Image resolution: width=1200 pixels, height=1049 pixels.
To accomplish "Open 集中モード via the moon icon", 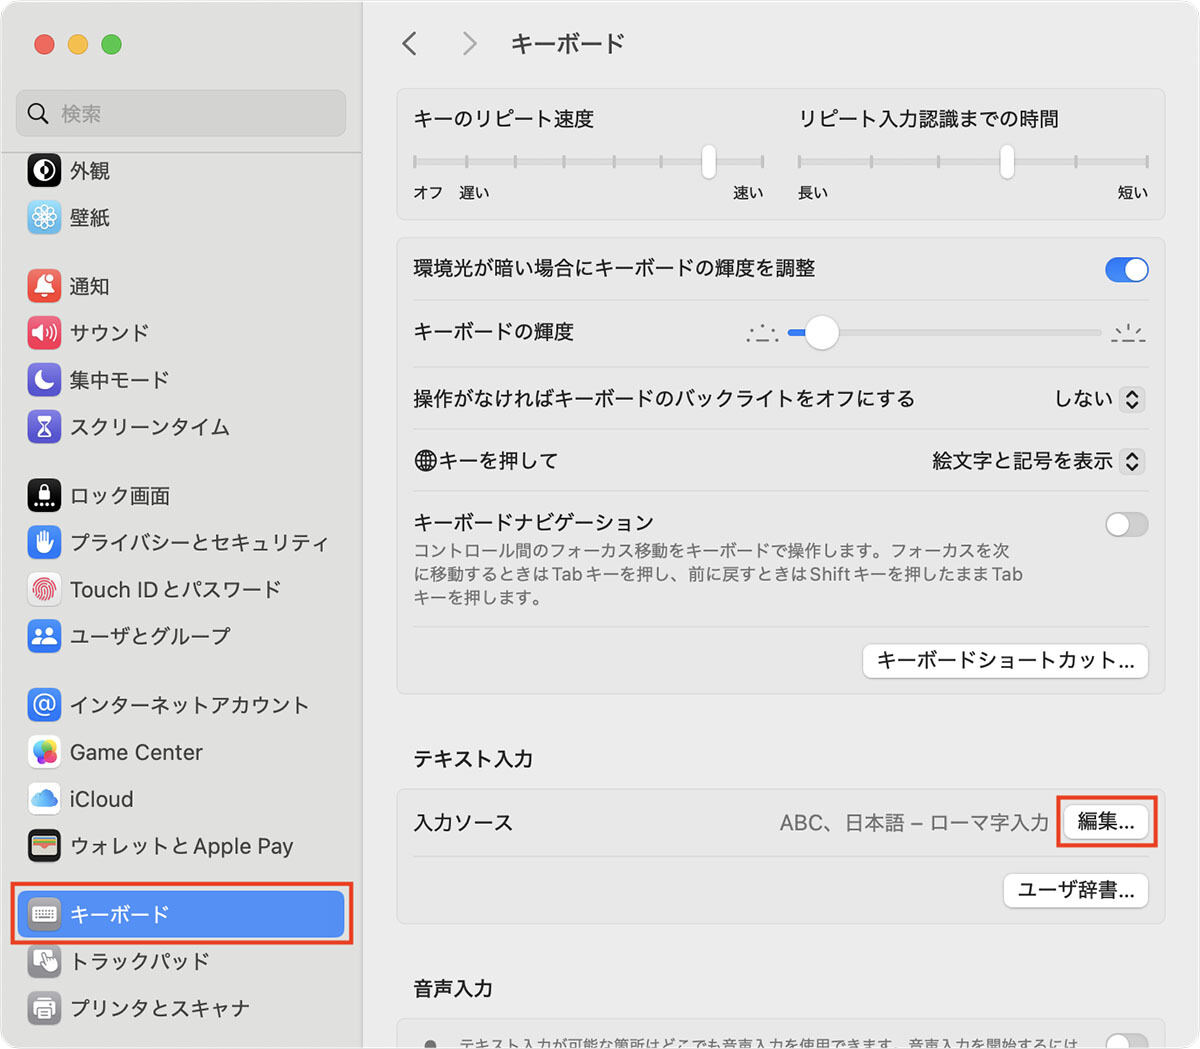I will [43, 380].
